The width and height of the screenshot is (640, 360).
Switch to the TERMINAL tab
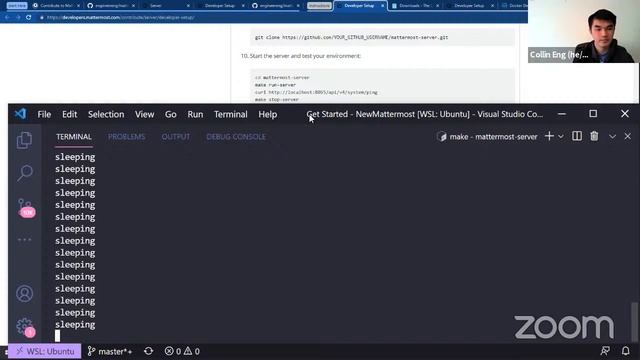74,137
